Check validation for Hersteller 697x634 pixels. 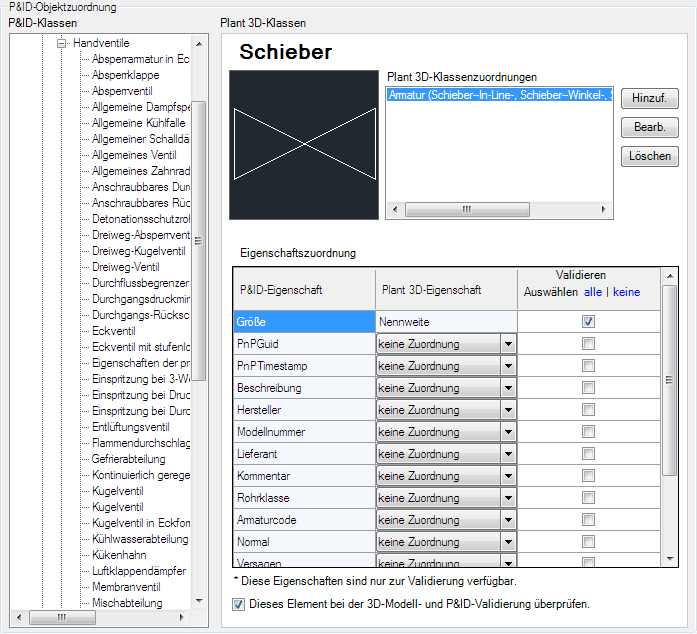588,409
